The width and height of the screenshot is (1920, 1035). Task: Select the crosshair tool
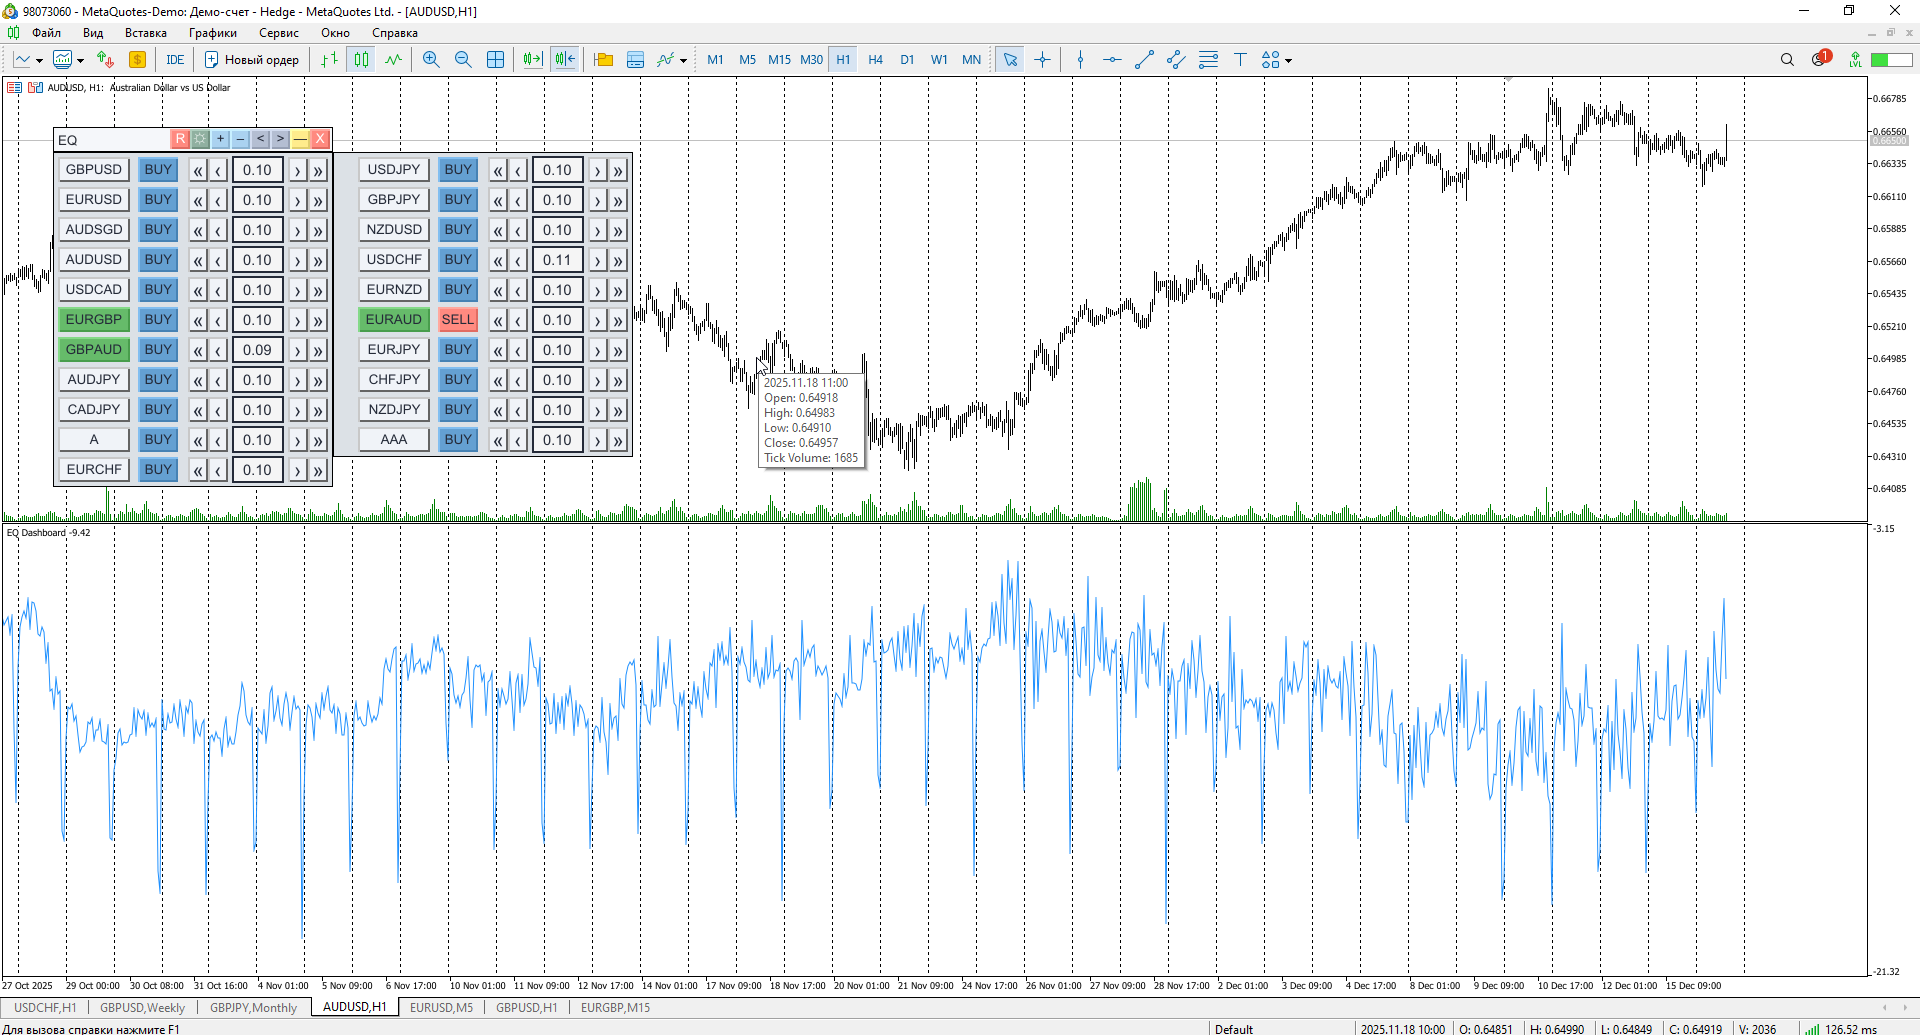pyautogui.click(x=1042, y=60)
